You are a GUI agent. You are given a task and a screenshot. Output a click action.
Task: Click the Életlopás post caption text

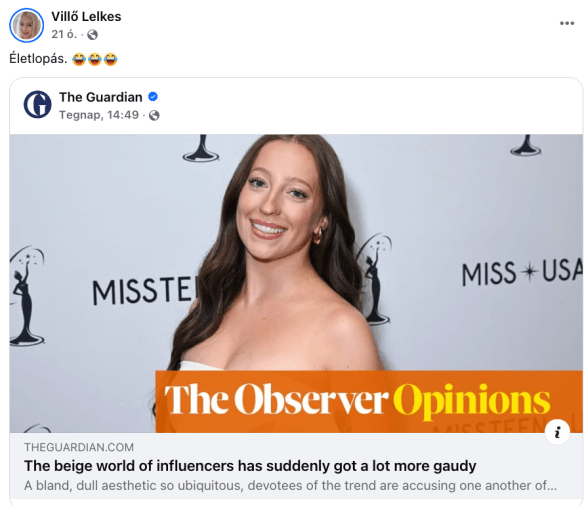point(38,59)
